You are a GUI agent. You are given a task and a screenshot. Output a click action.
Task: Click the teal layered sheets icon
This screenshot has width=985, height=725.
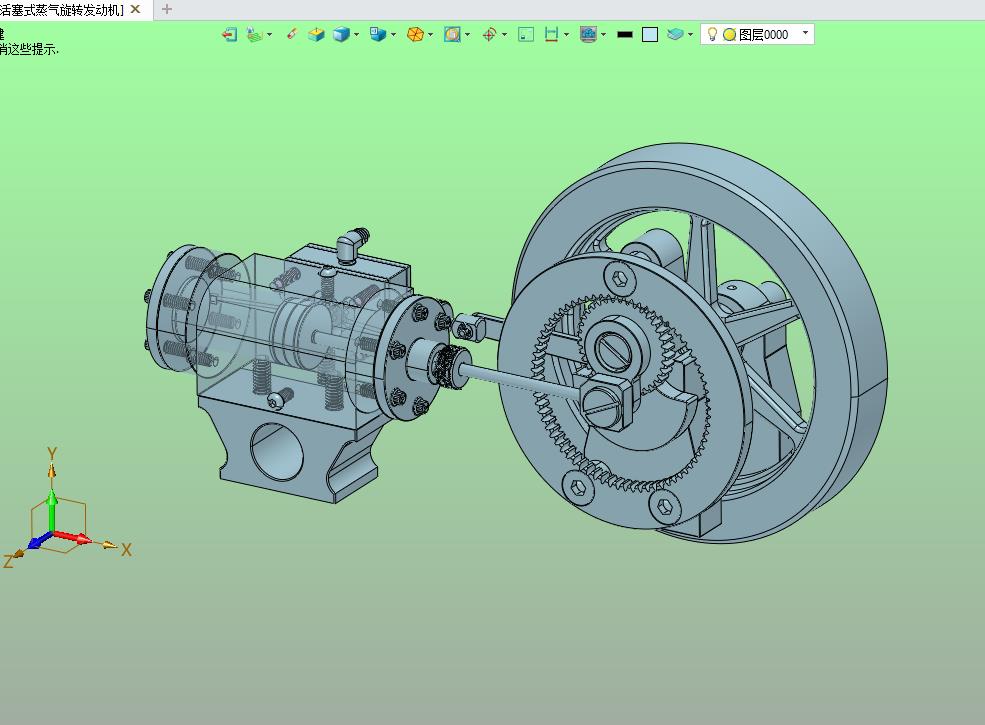click(x=675, y=35)
